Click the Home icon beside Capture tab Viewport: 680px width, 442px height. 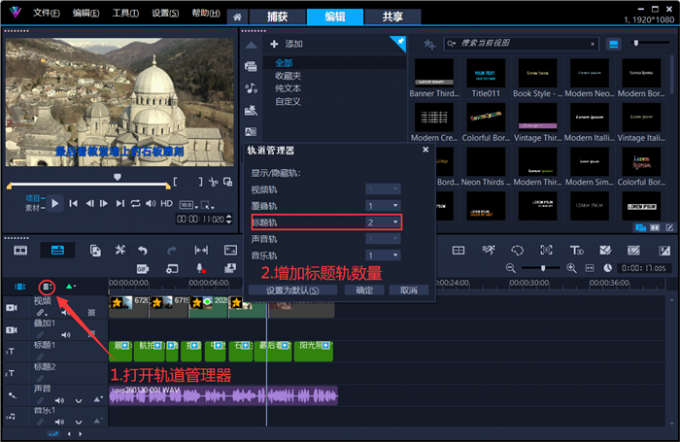point(236,16)
